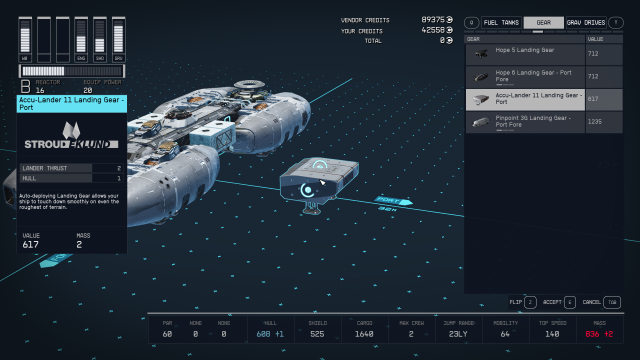Click the GRV grav drive power bar
640x360 pixels.
click(x=119, y=39)
